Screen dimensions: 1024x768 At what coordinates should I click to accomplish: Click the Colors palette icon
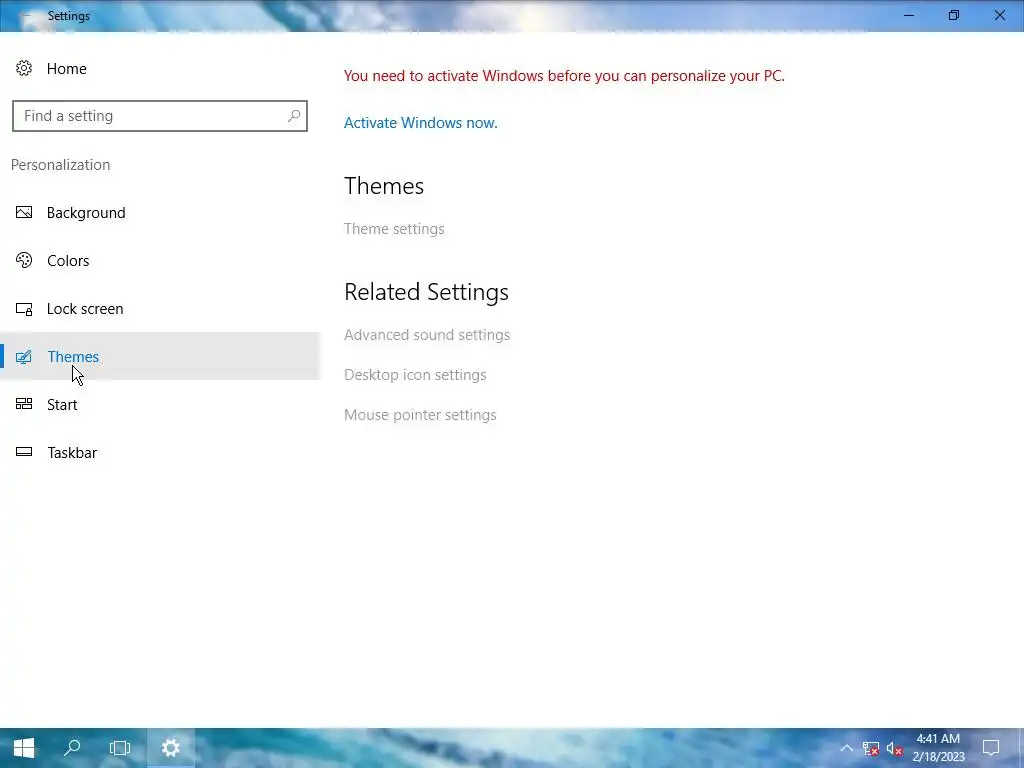coord(24,260)
